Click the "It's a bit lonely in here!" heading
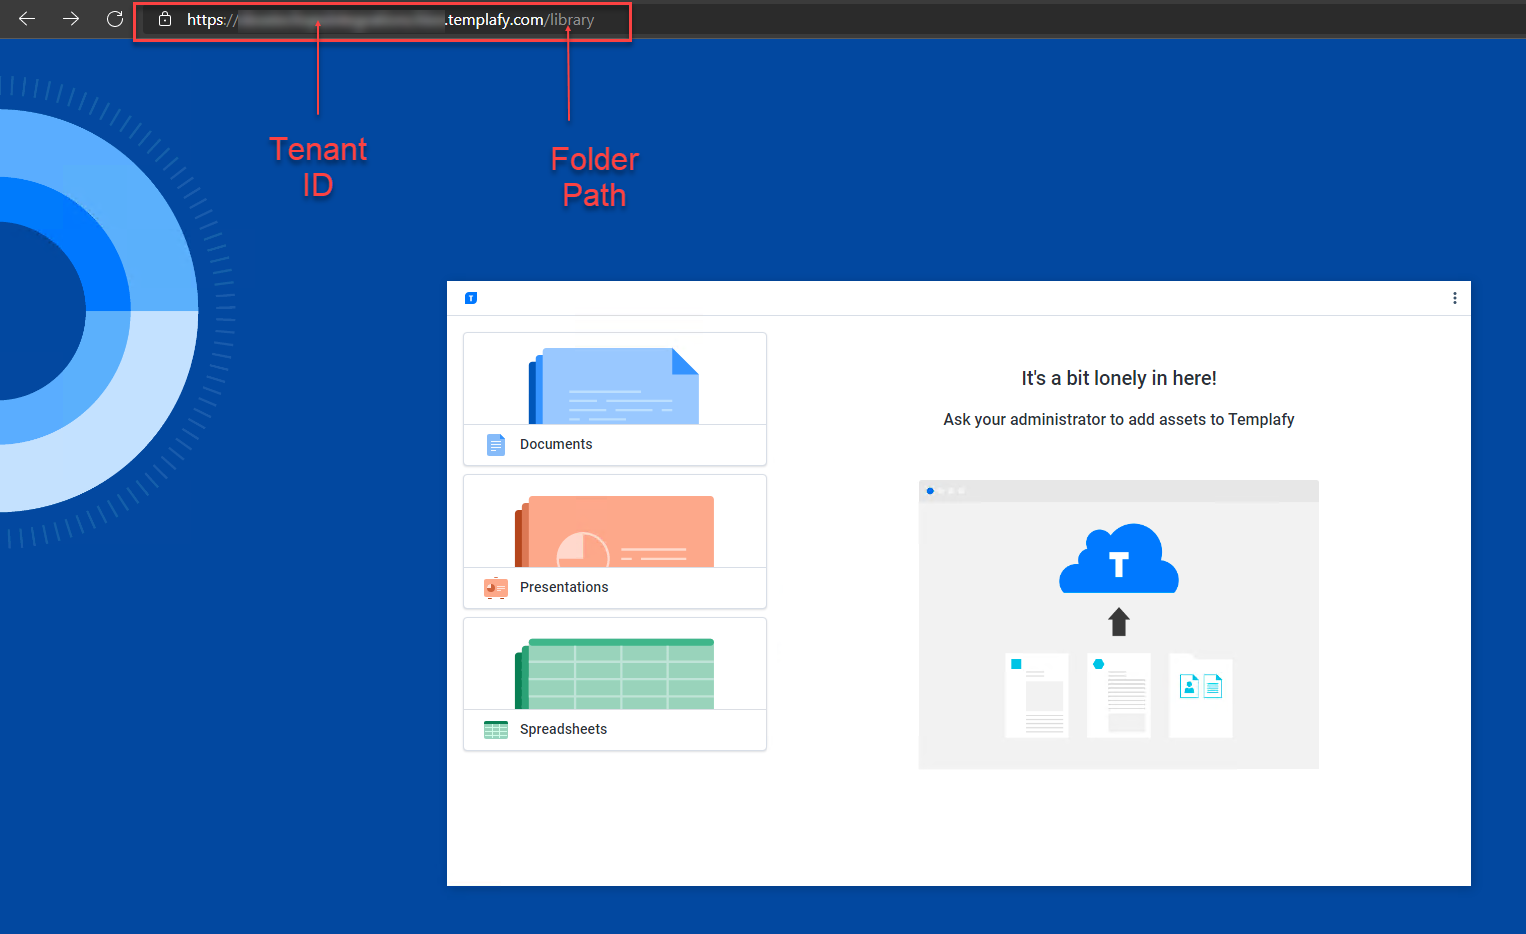Image resolution: width=1526 pixels, height=934 pixels. click(1119, 378)
